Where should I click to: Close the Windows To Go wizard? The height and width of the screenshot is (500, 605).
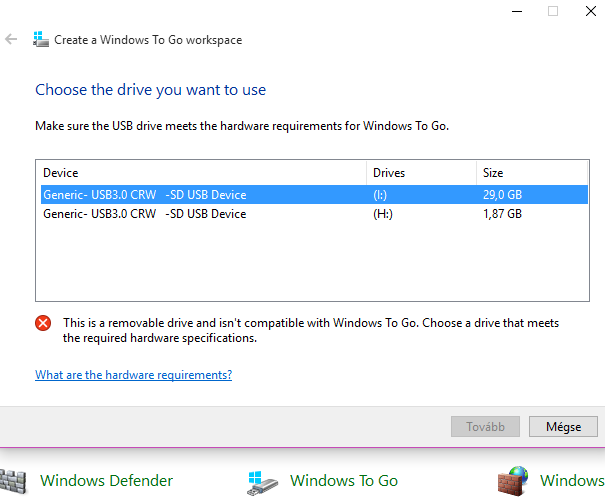(591, 11)
